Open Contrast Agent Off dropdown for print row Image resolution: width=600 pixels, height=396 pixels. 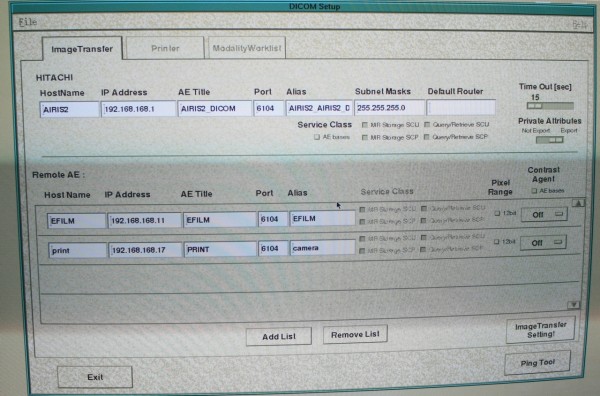click(543, 243)
